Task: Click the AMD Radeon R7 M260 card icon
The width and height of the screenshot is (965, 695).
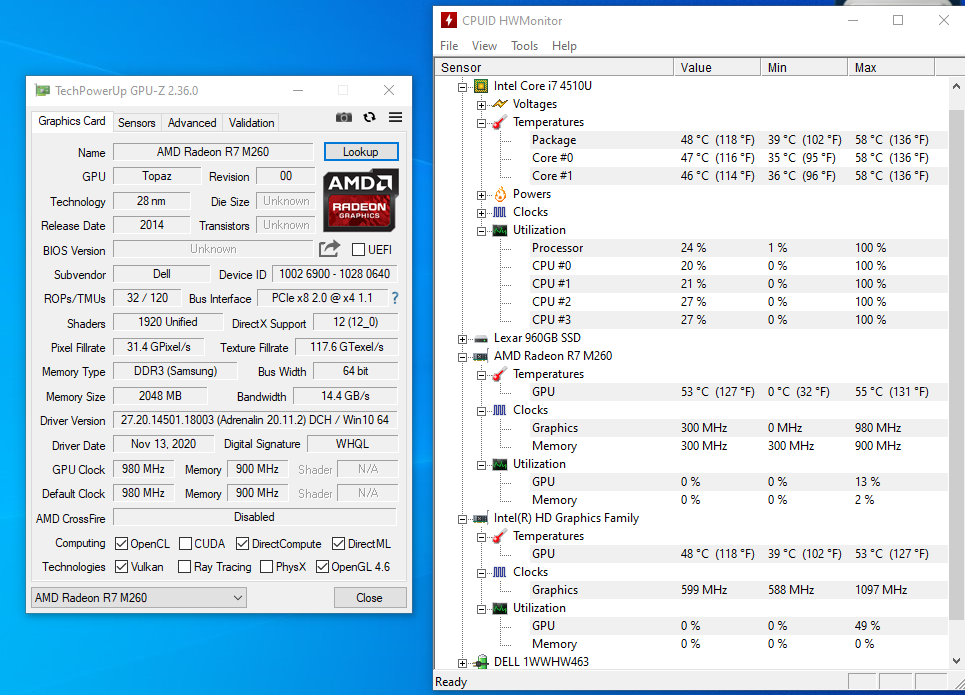Action: (x=480, y=356)
